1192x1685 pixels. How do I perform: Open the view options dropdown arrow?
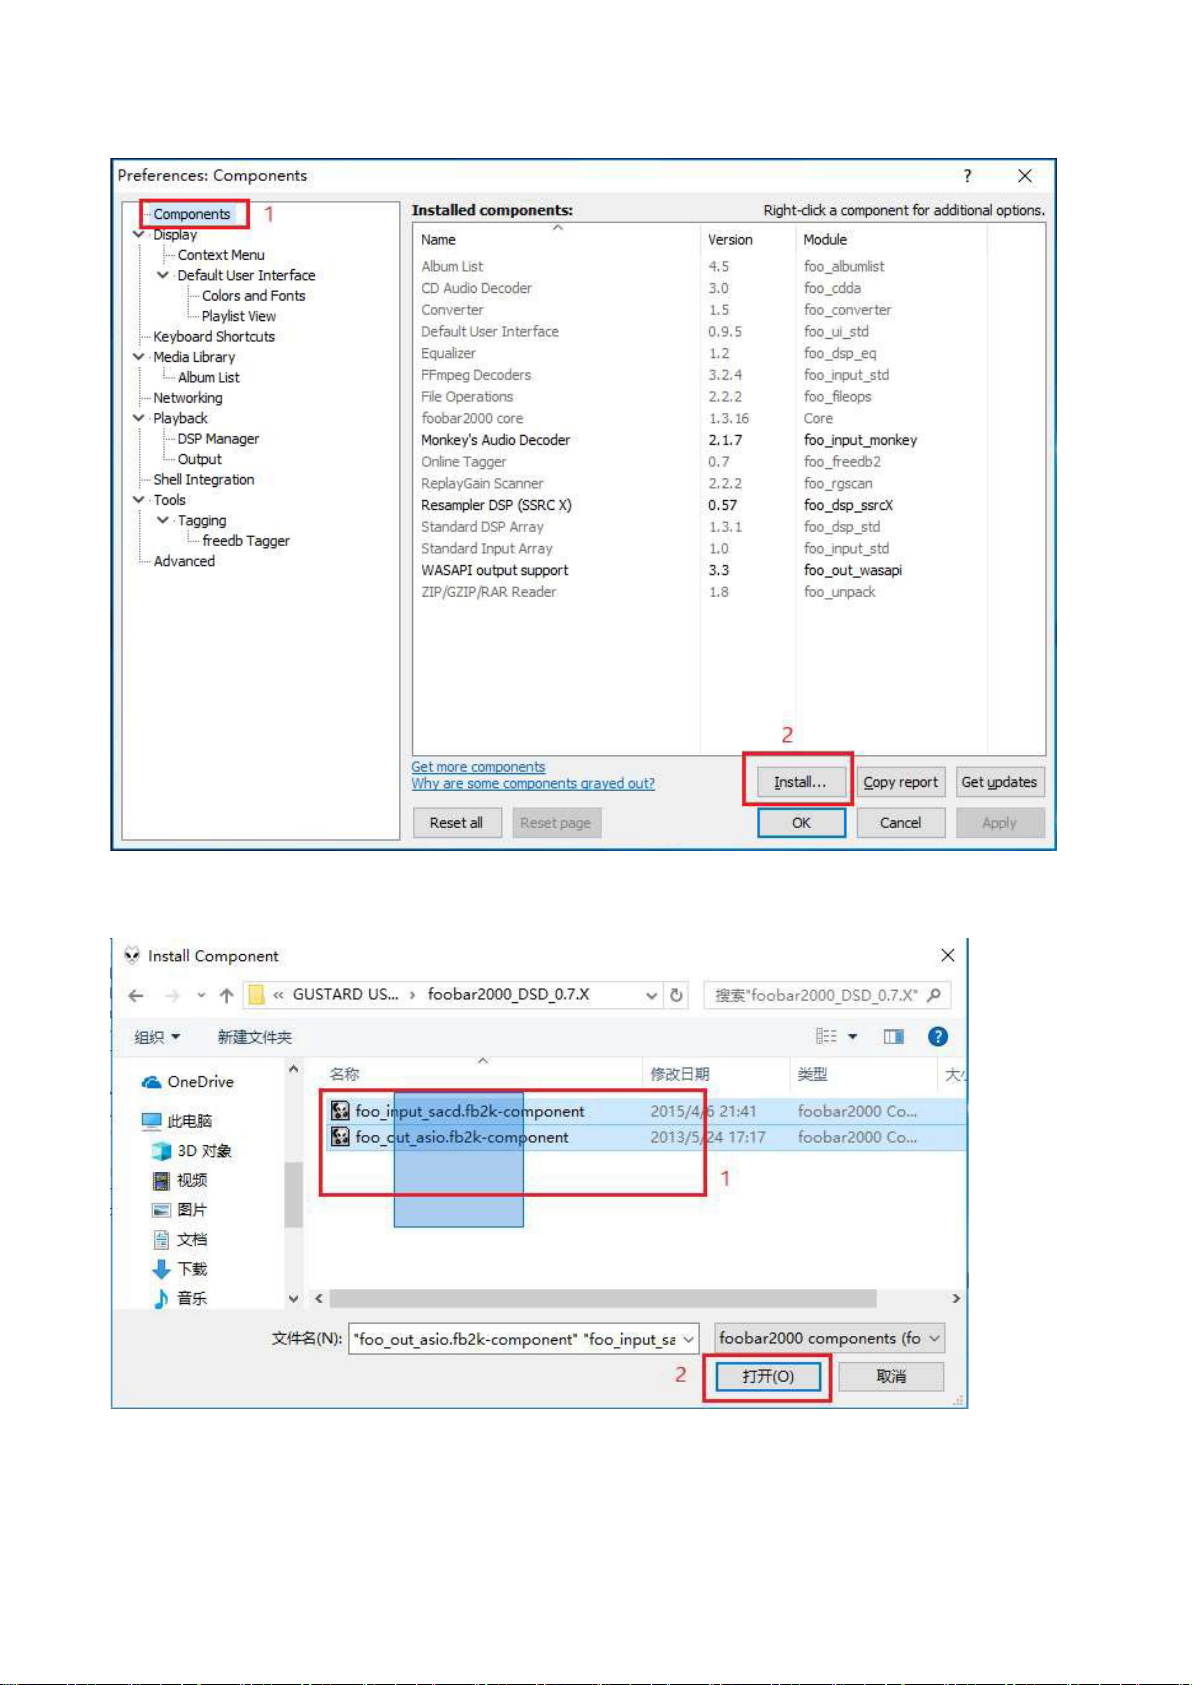click(x=853, y=1037)
